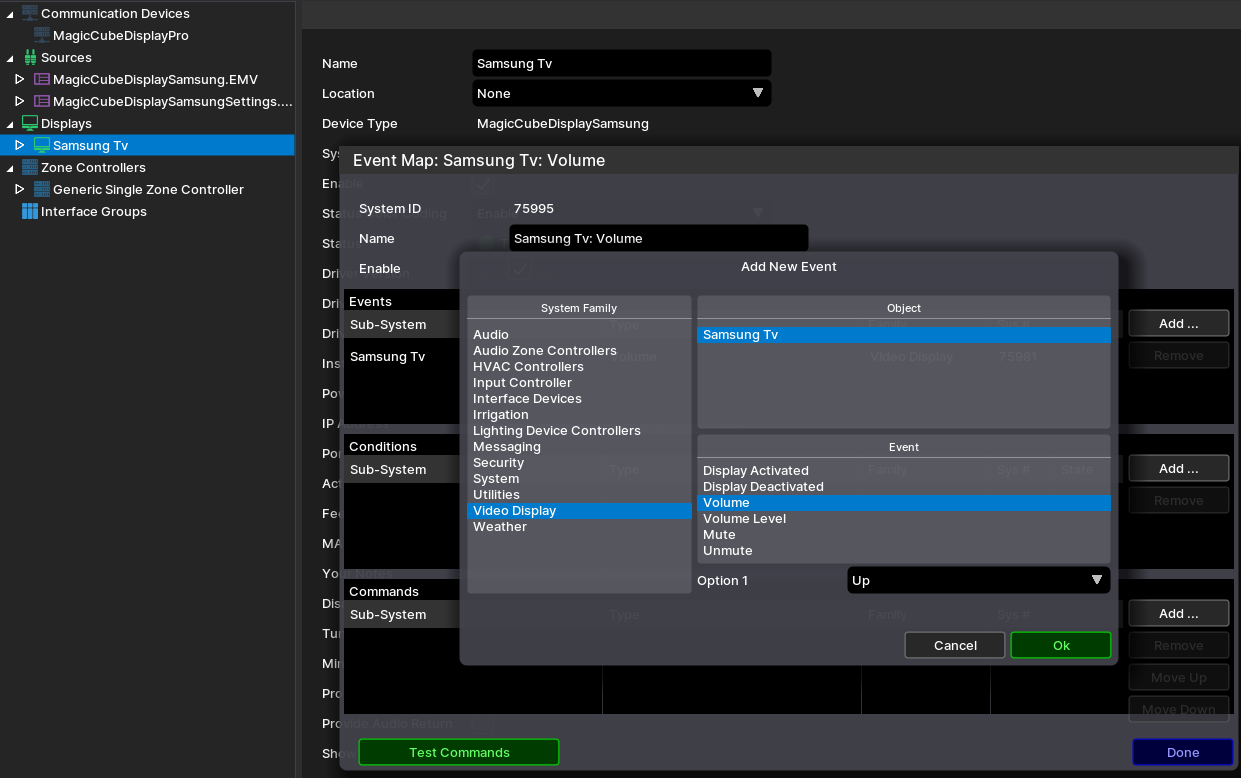Select Irrigation system family
1241x778 pixels.
point(579,415)
